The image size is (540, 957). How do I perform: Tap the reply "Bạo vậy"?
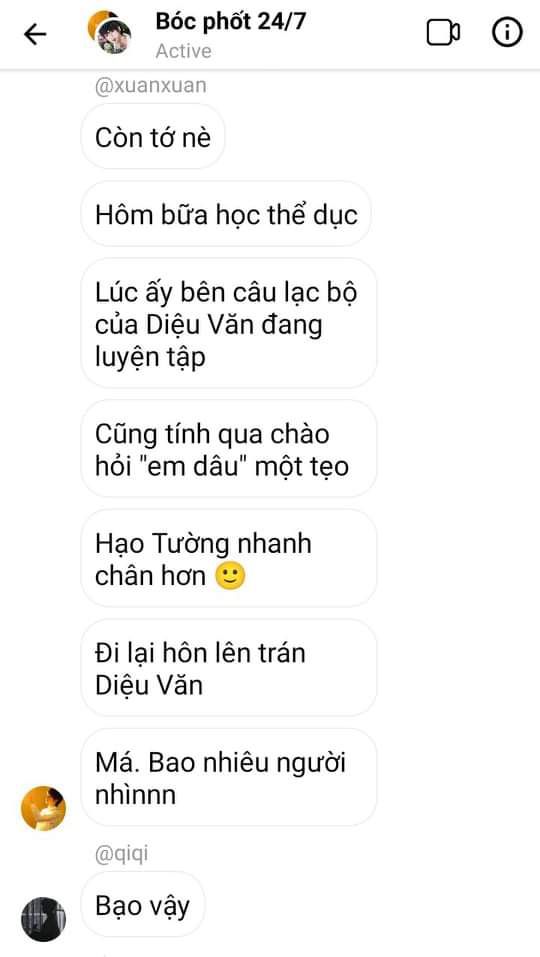[x=143, y=906]
